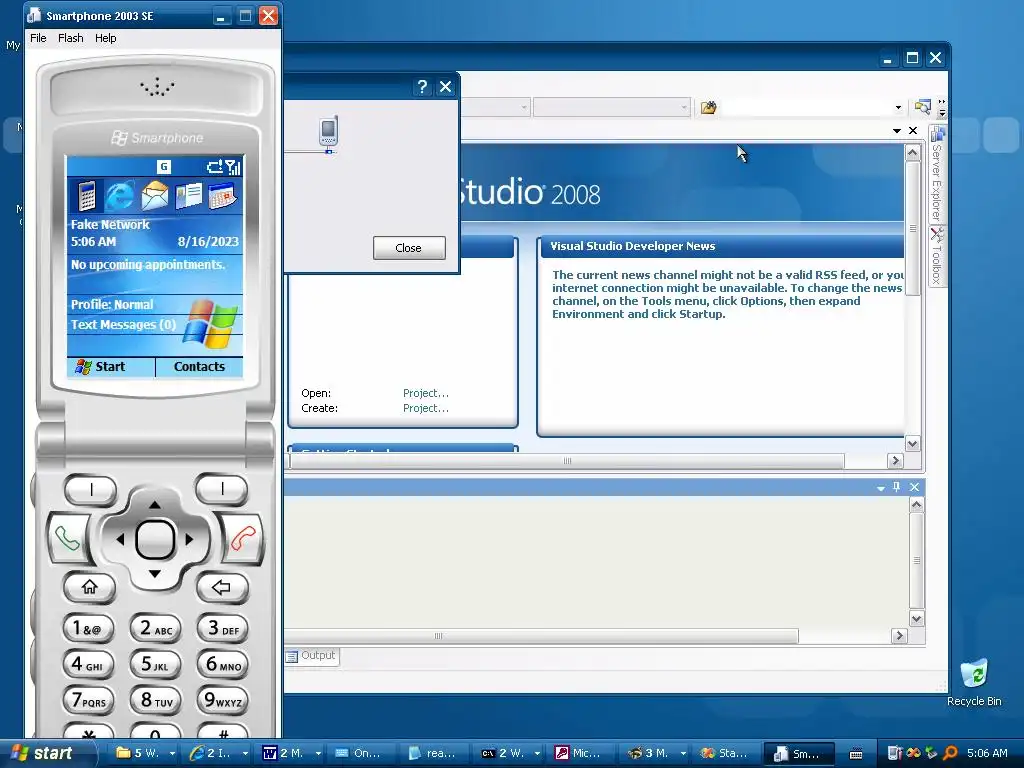Click Contacts softkey on phone screen
The height and width of the screenshot is (768, 1024).
pos(199,366)
